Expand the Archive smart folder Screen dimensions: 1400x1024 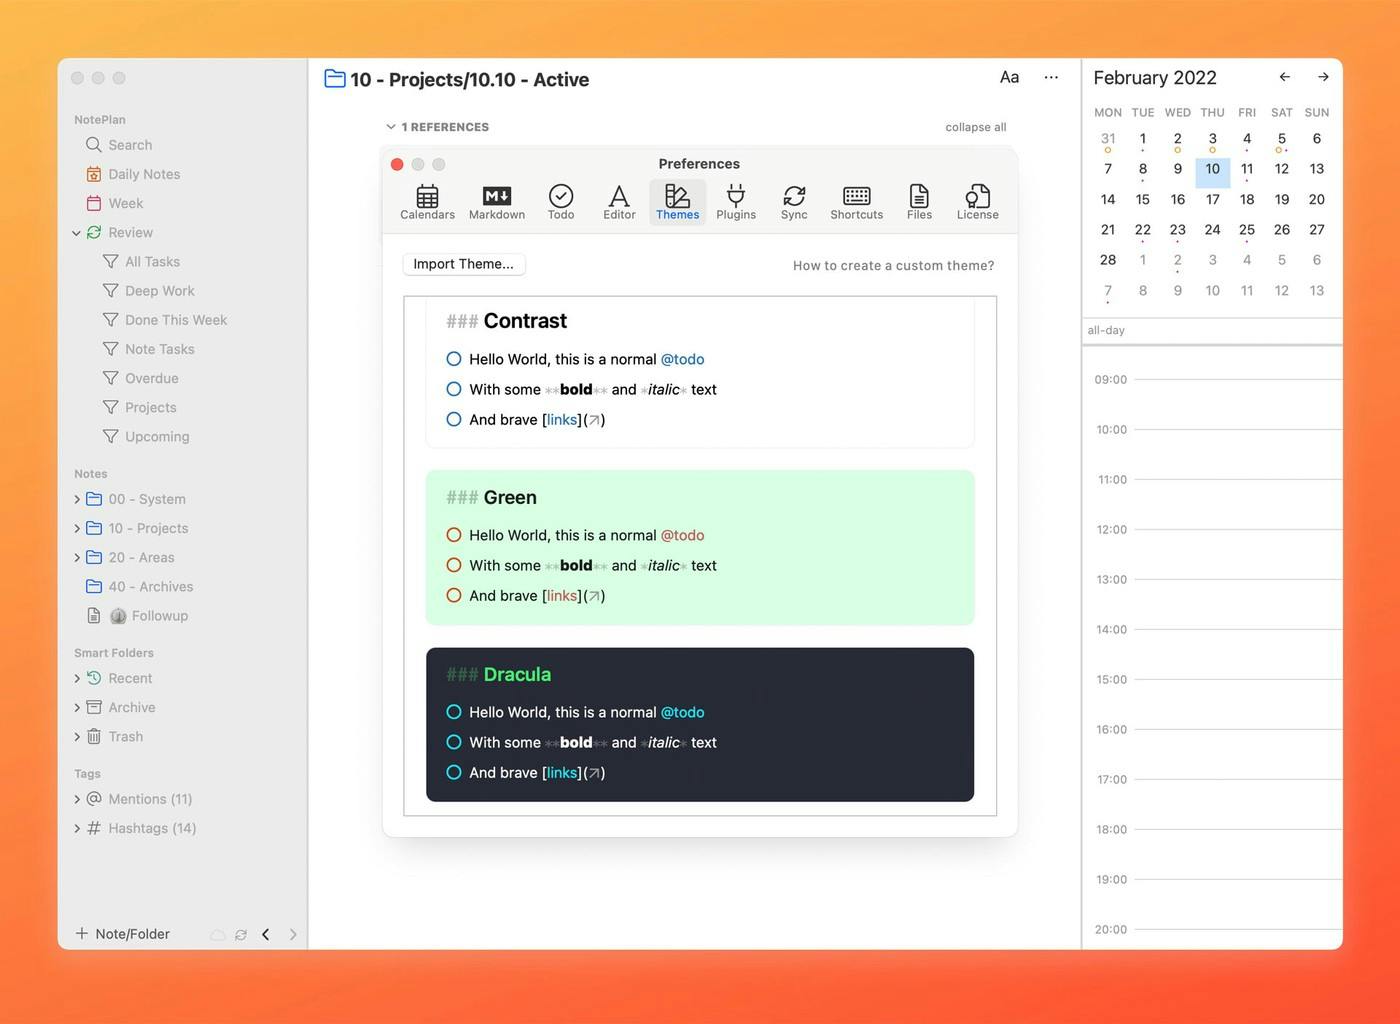coord(77,707)
